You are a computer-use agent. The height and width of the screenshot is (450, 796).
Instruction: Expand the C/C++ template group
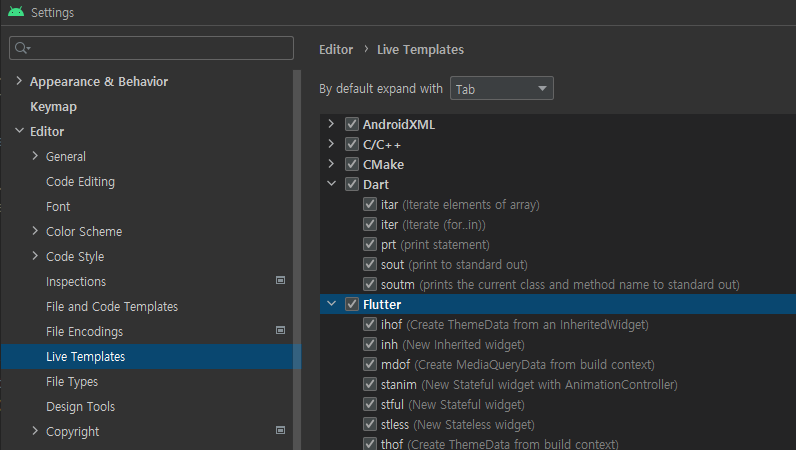click(331, 144)
